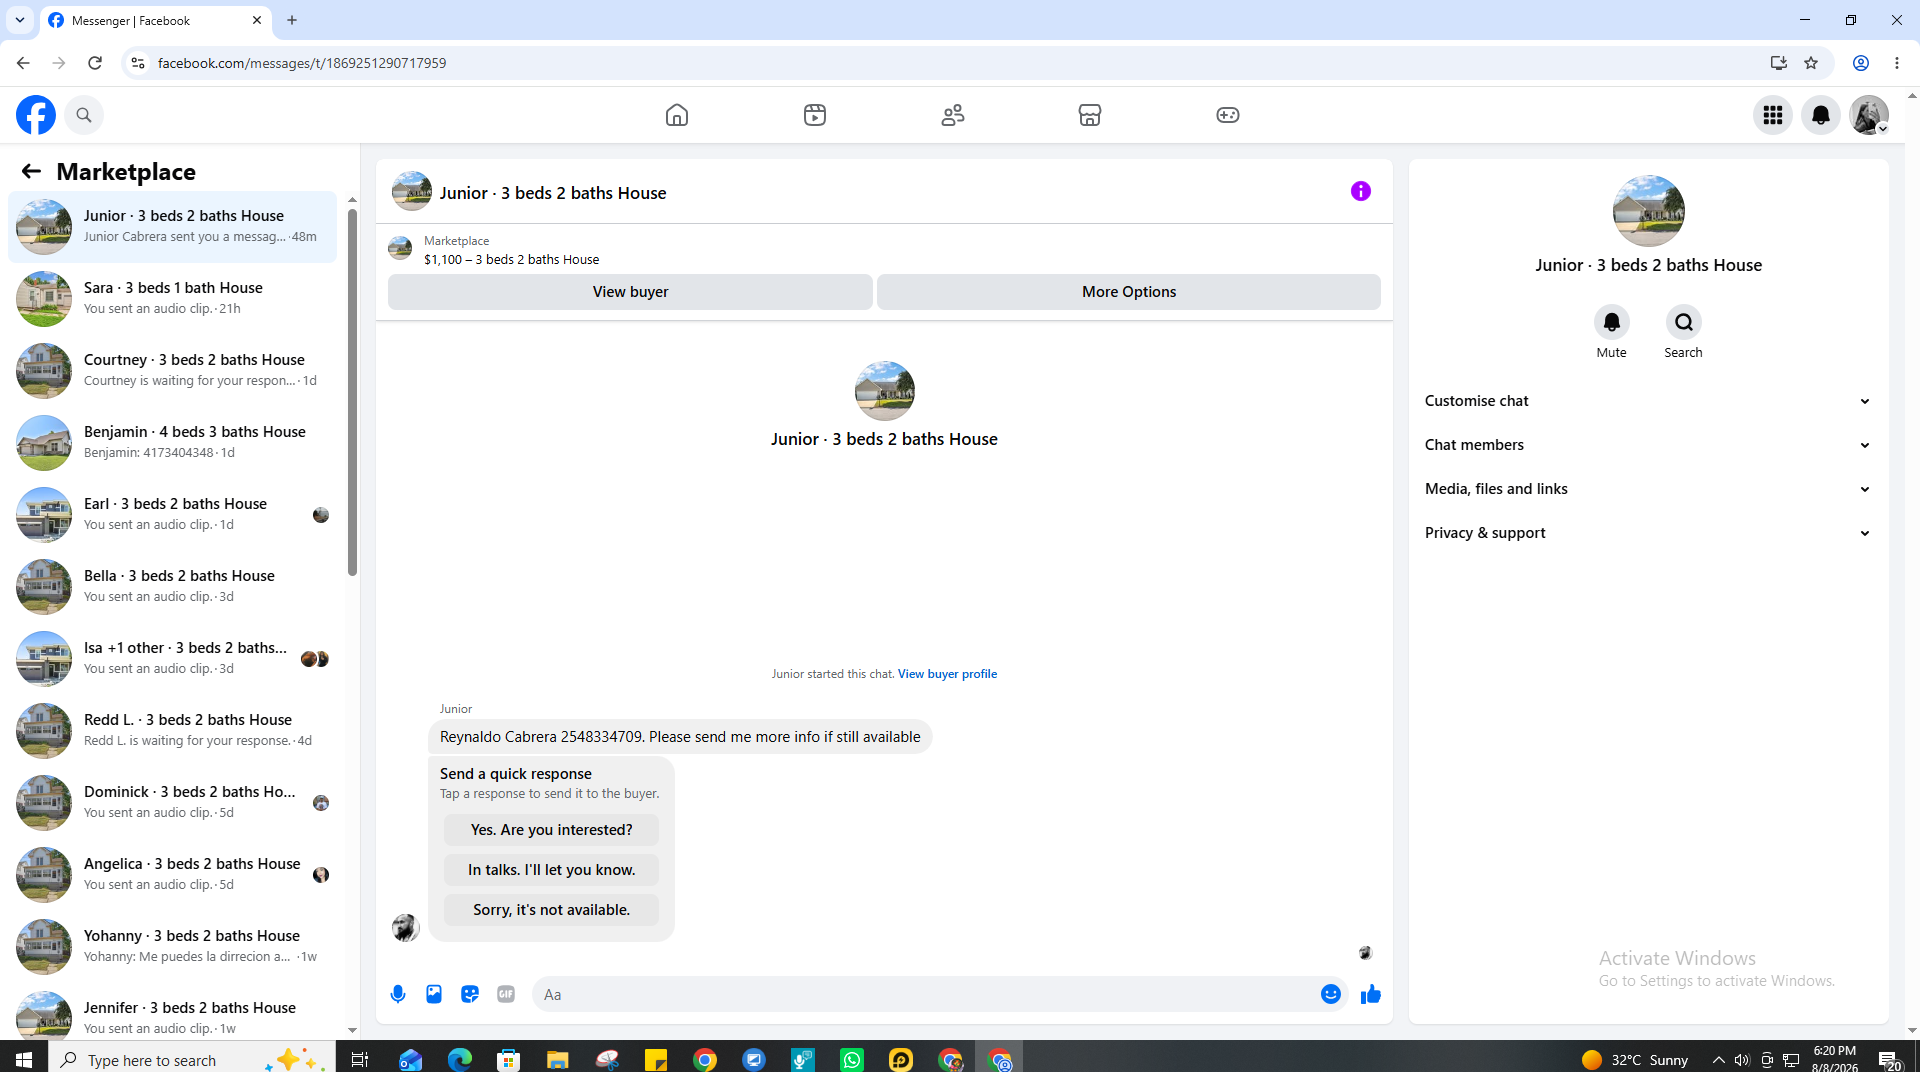
Task: Select the Messenger | Facebook browser tab
Action: coord(155,20)
